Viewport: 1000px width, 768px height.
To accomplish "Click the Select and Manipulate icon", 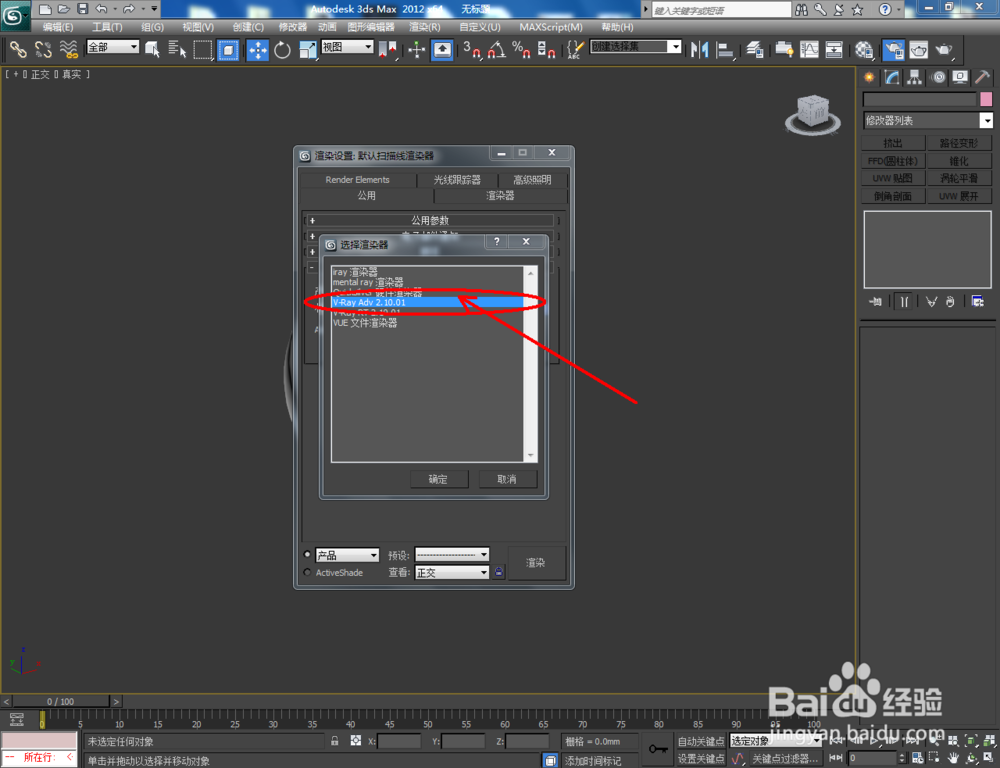I will (x=416, y=49).
